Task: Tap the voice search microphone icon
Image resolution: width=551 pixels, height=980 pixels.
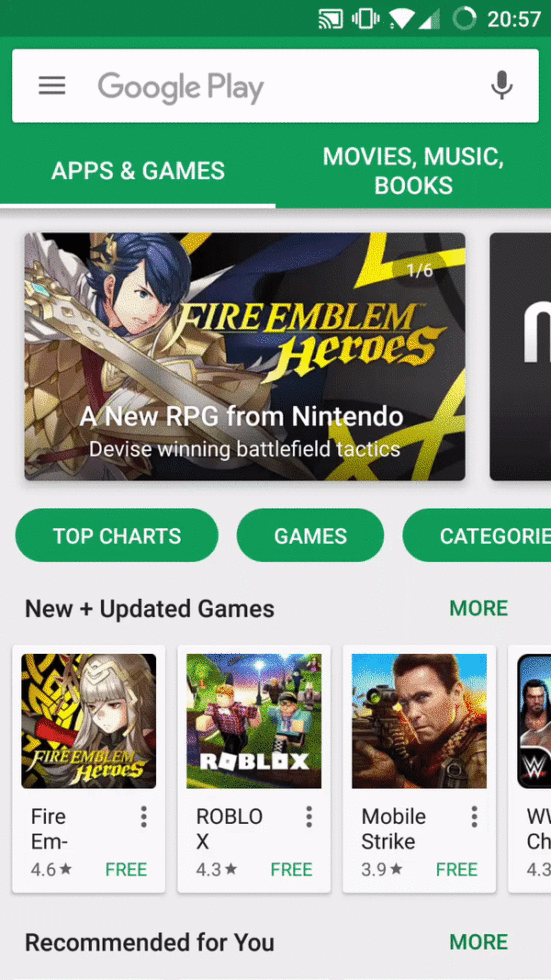Action: tap(502, 86)
